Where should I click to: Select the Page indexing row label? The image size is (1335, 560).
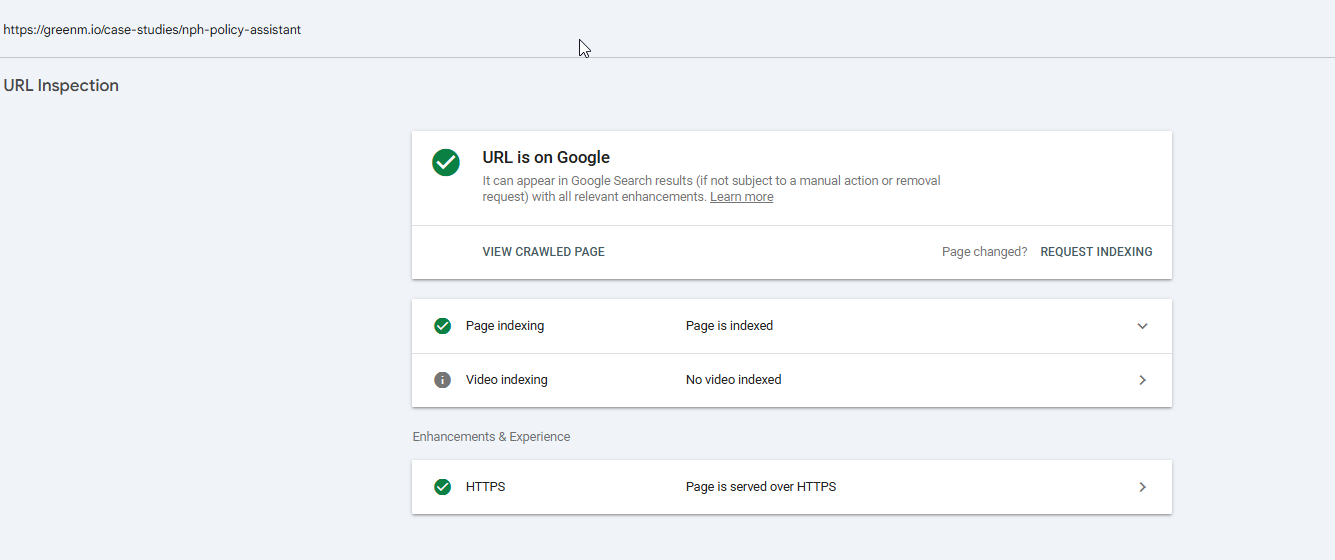pyautogui.click(x=505, y=326)
